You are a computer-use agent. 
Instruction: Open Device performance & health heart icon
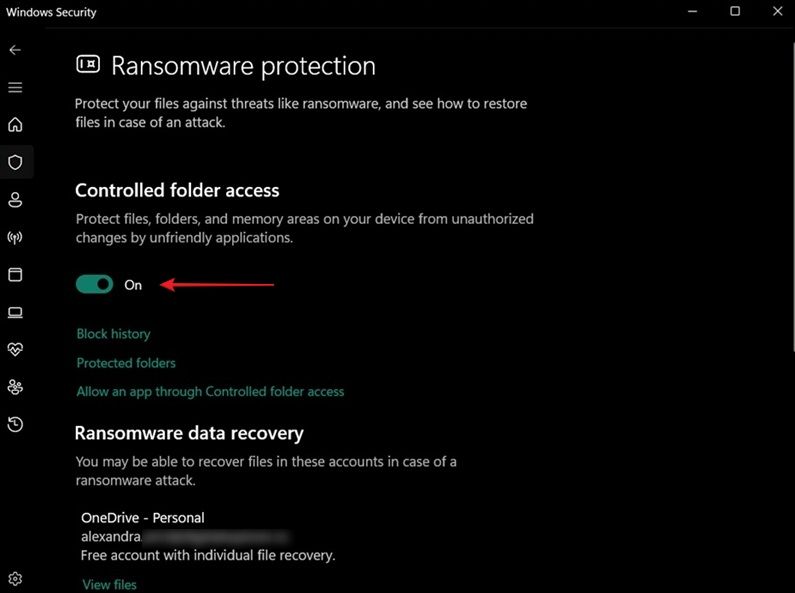15,349
